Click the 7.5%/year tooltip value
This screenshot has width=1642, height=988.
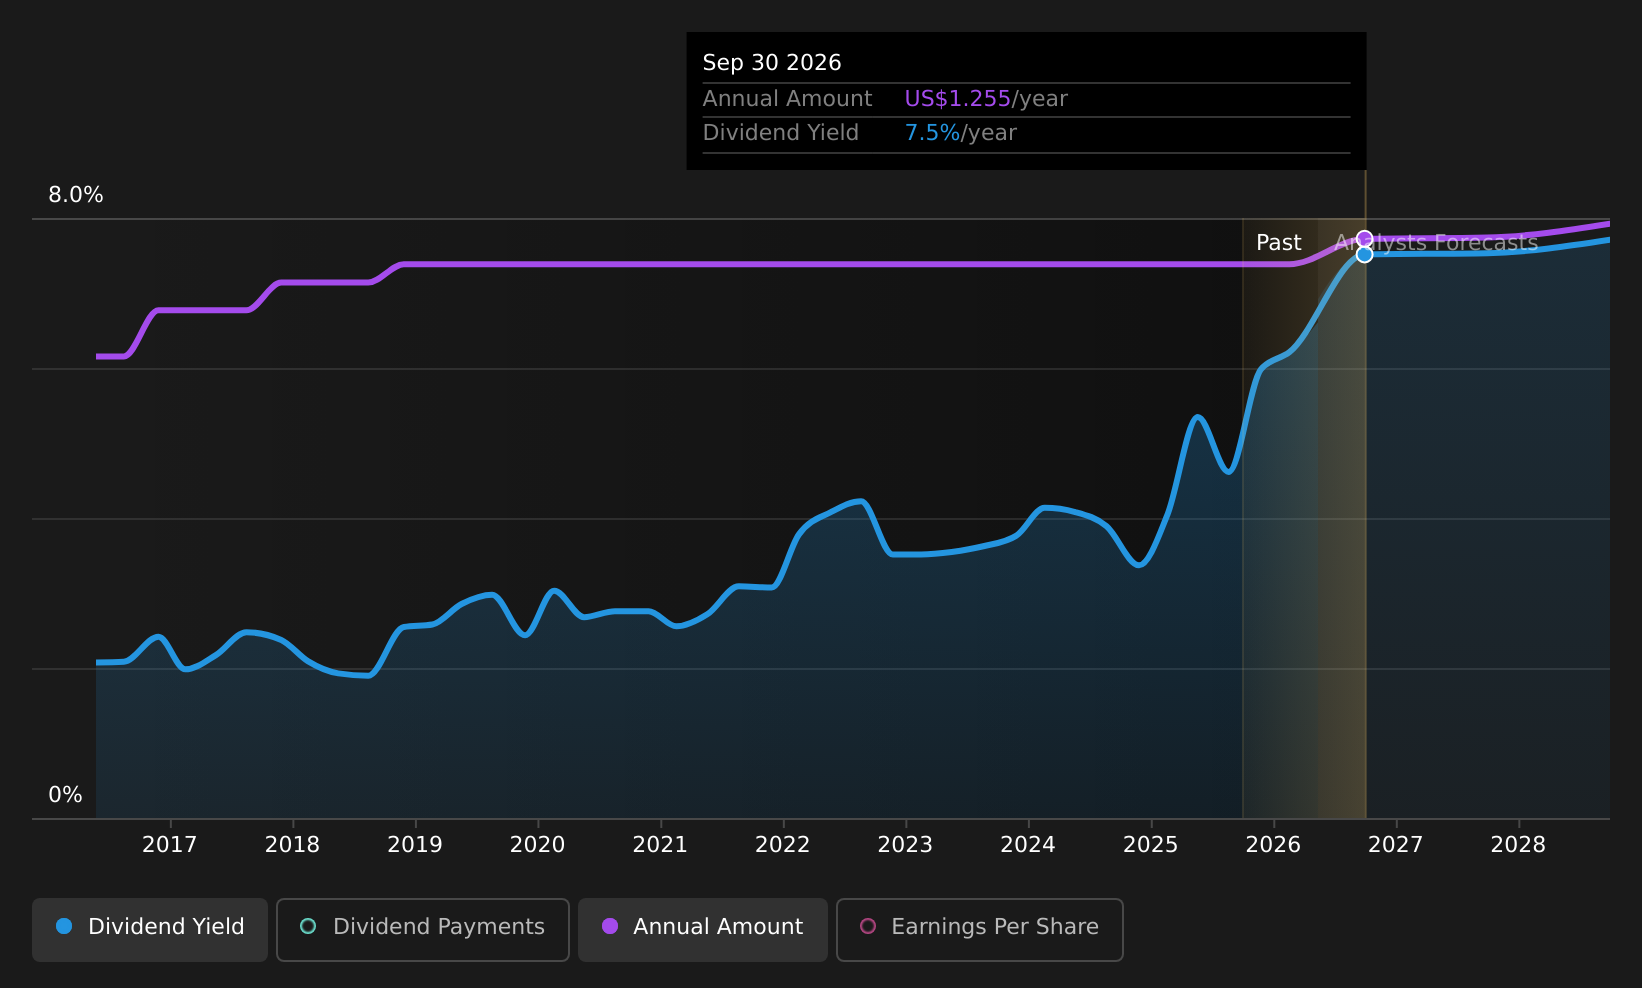[x=960, y=133]
